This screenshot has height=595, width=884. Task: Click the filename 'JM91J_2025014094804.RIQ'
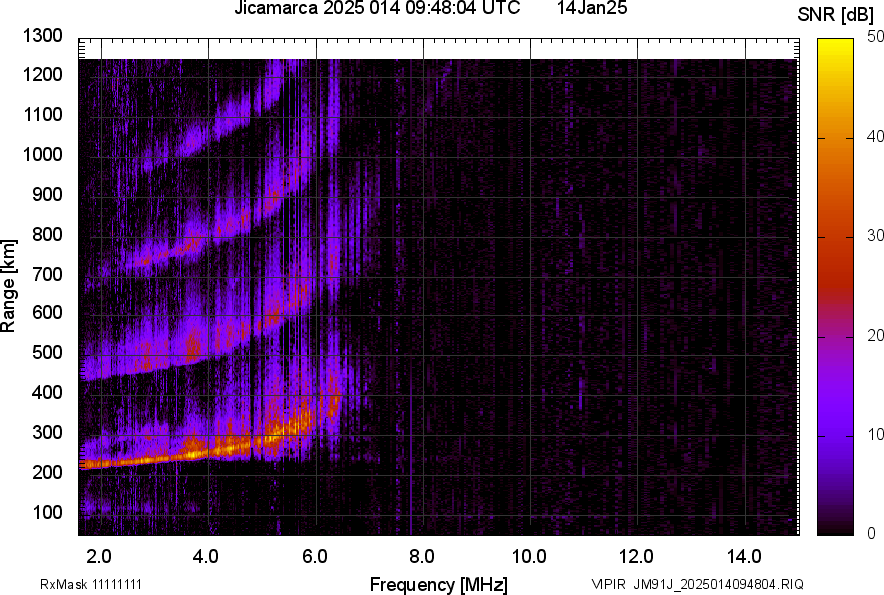coord(718,584)
